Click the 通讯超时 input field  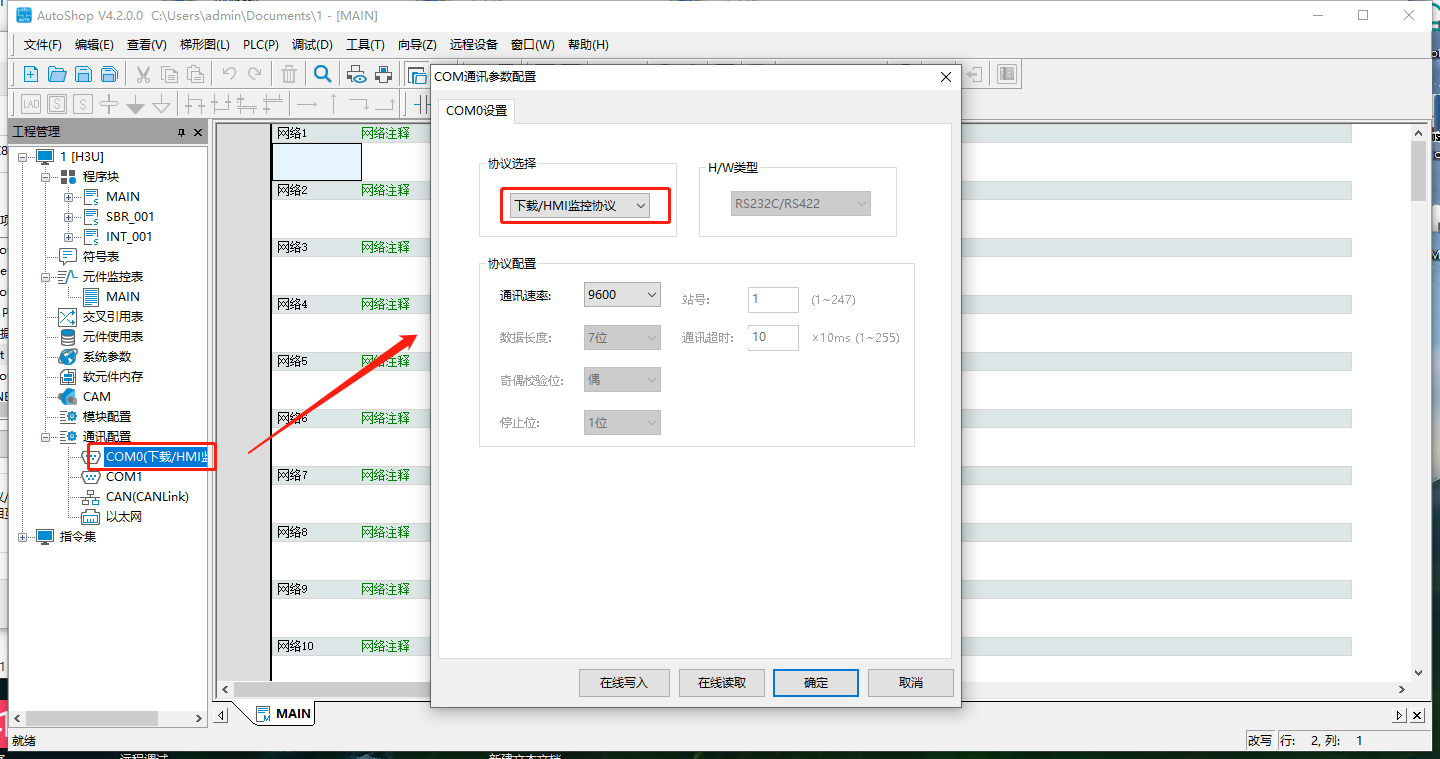click(773, 338)
